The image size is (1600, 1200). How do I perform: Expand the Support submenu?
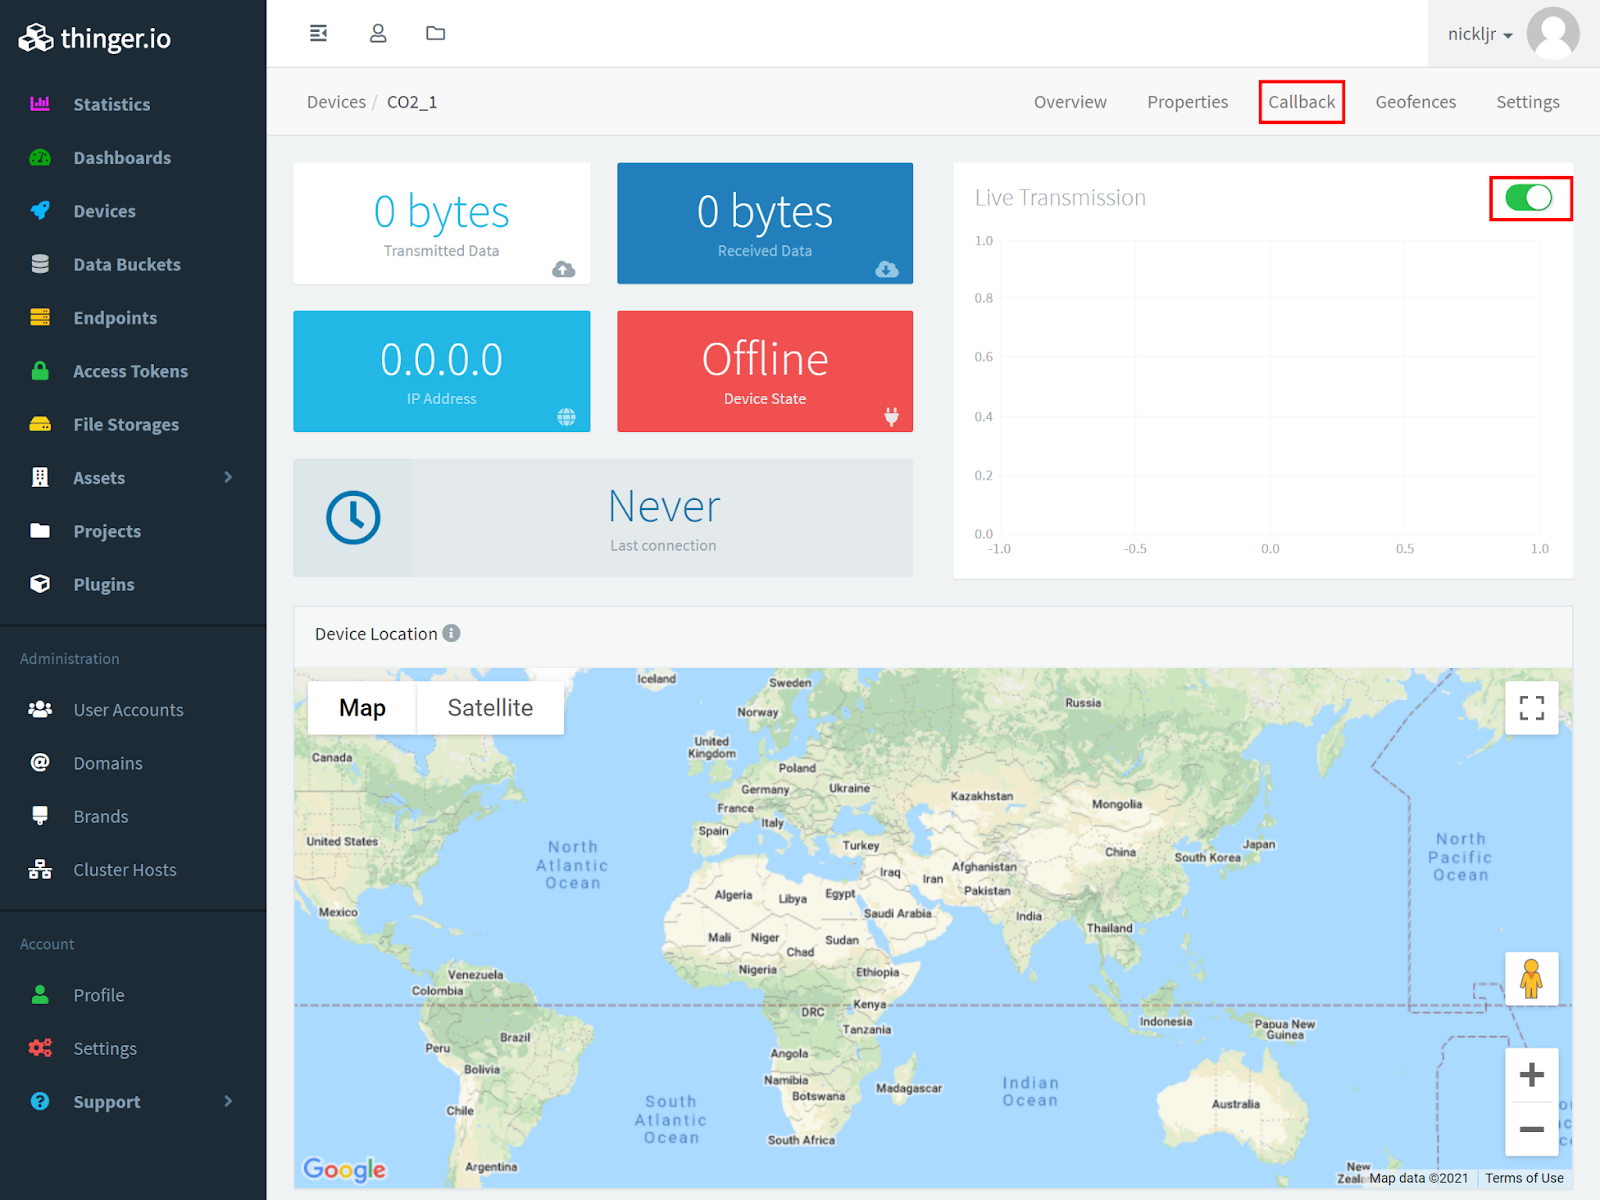105,1101
